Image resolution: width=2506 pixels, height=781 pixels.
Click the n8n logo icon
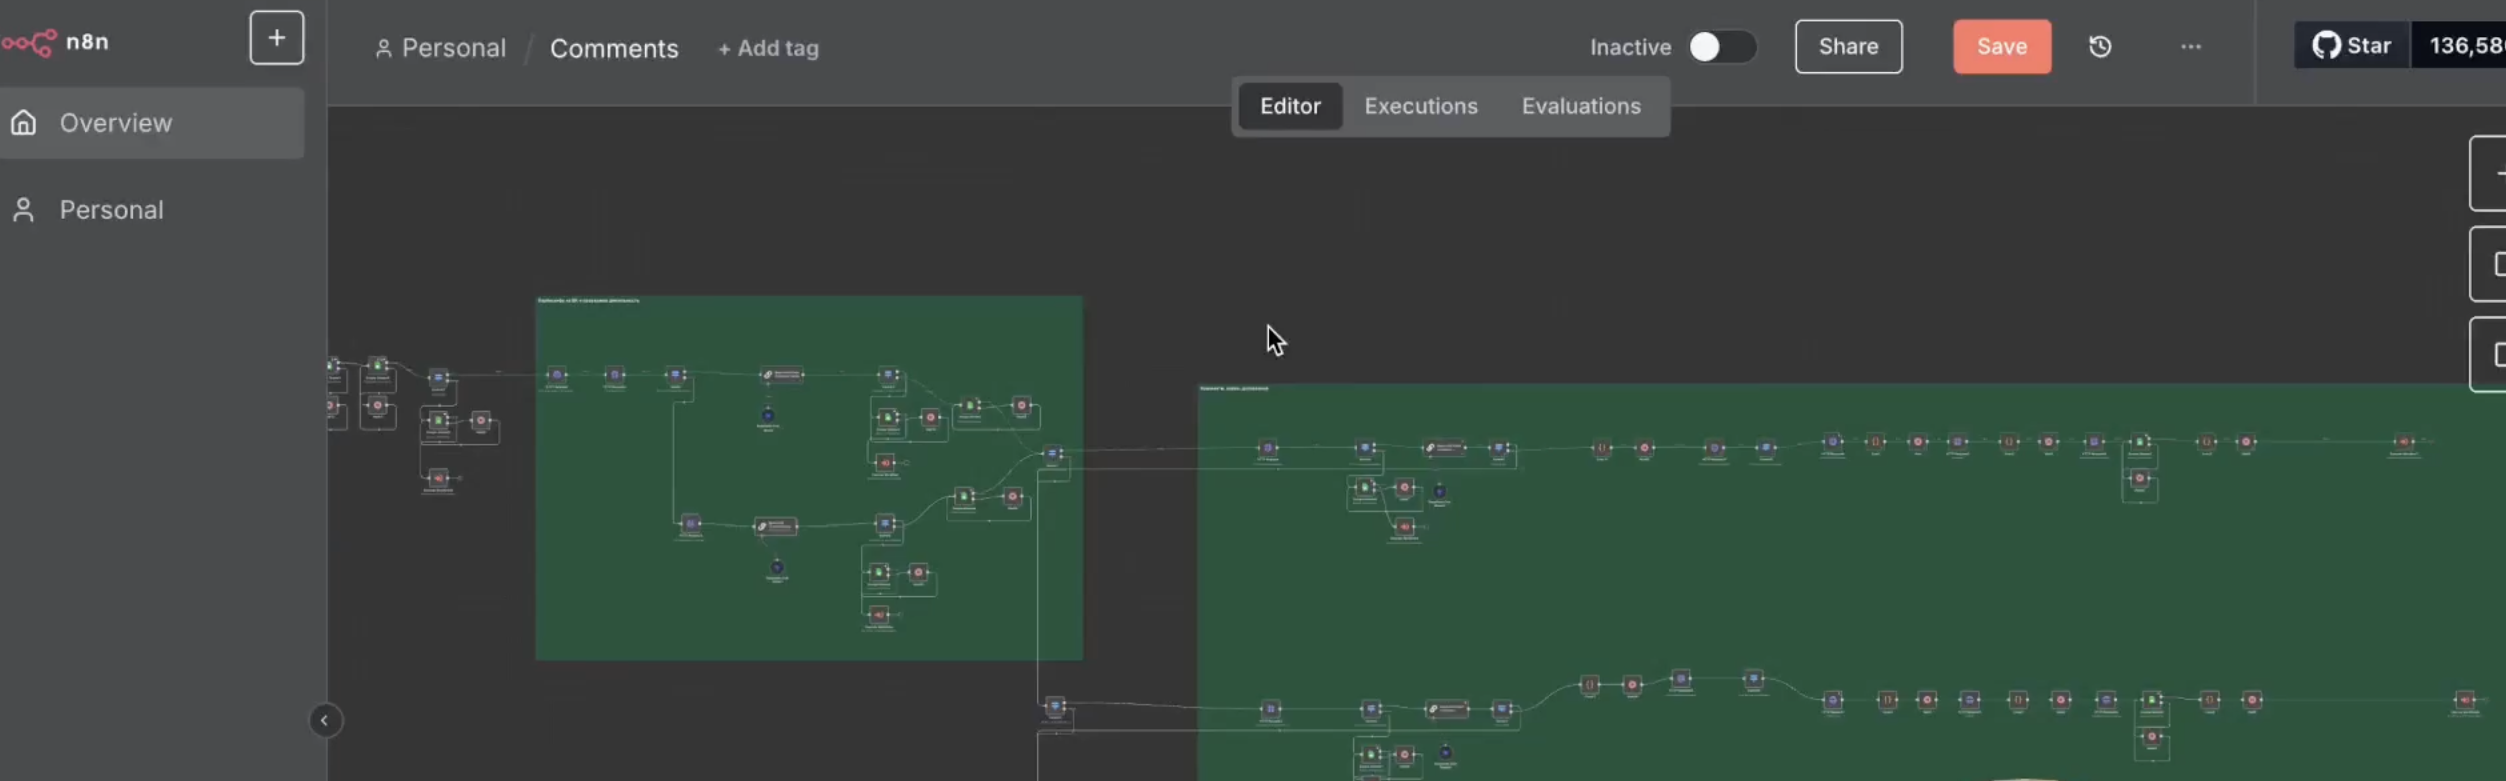pos(29,43)
